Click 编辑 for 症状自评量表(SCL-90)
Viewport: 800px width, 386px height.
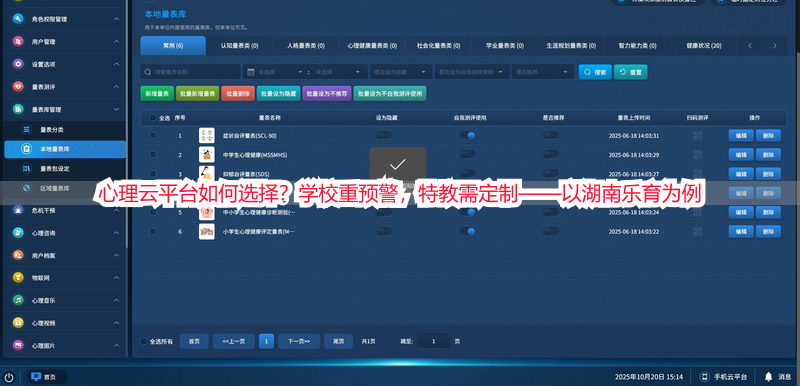pyautogui.click(x=741, y=136)
